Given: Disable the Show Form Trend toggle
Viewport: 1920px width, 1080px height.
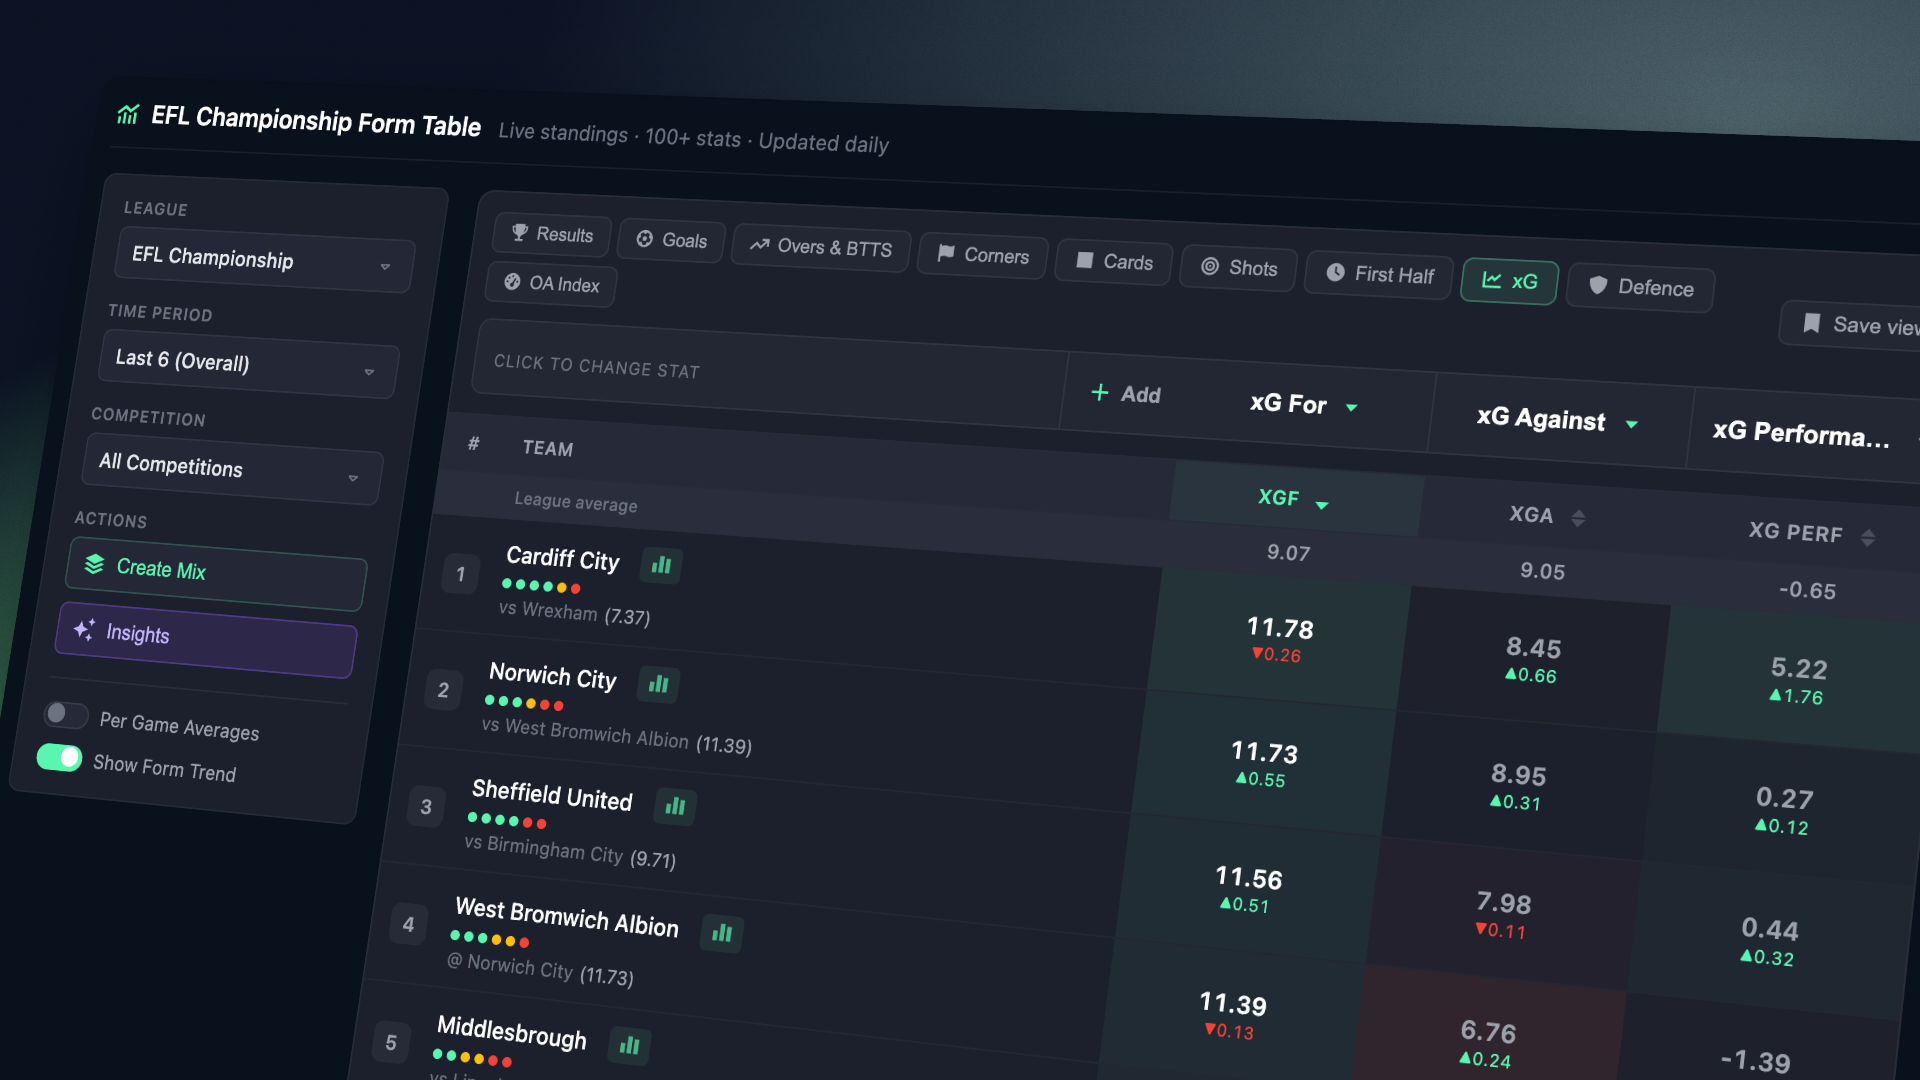Looking at the screenshot, I should click(x=59, y=757).
